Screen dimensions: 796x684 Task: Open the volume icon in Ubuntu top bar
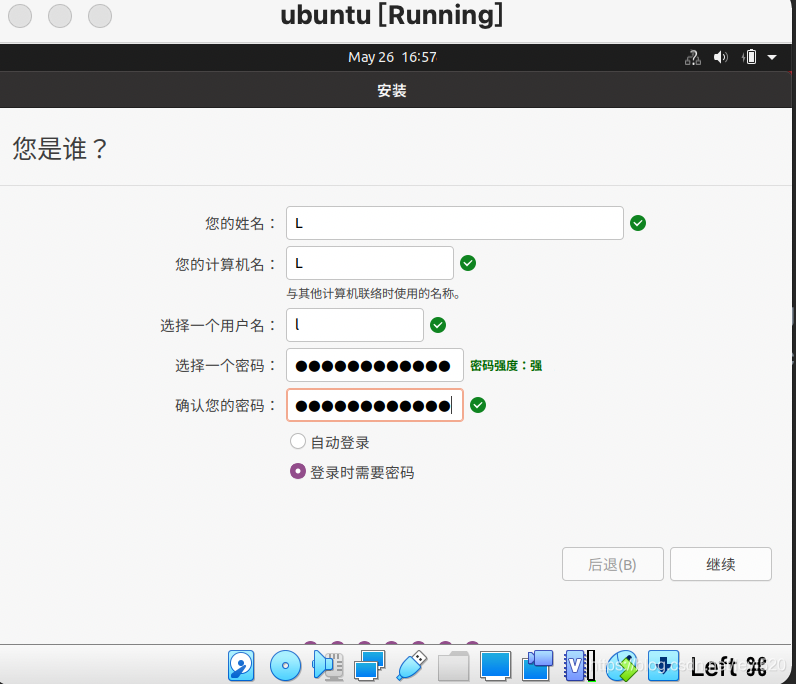point(720,57)
